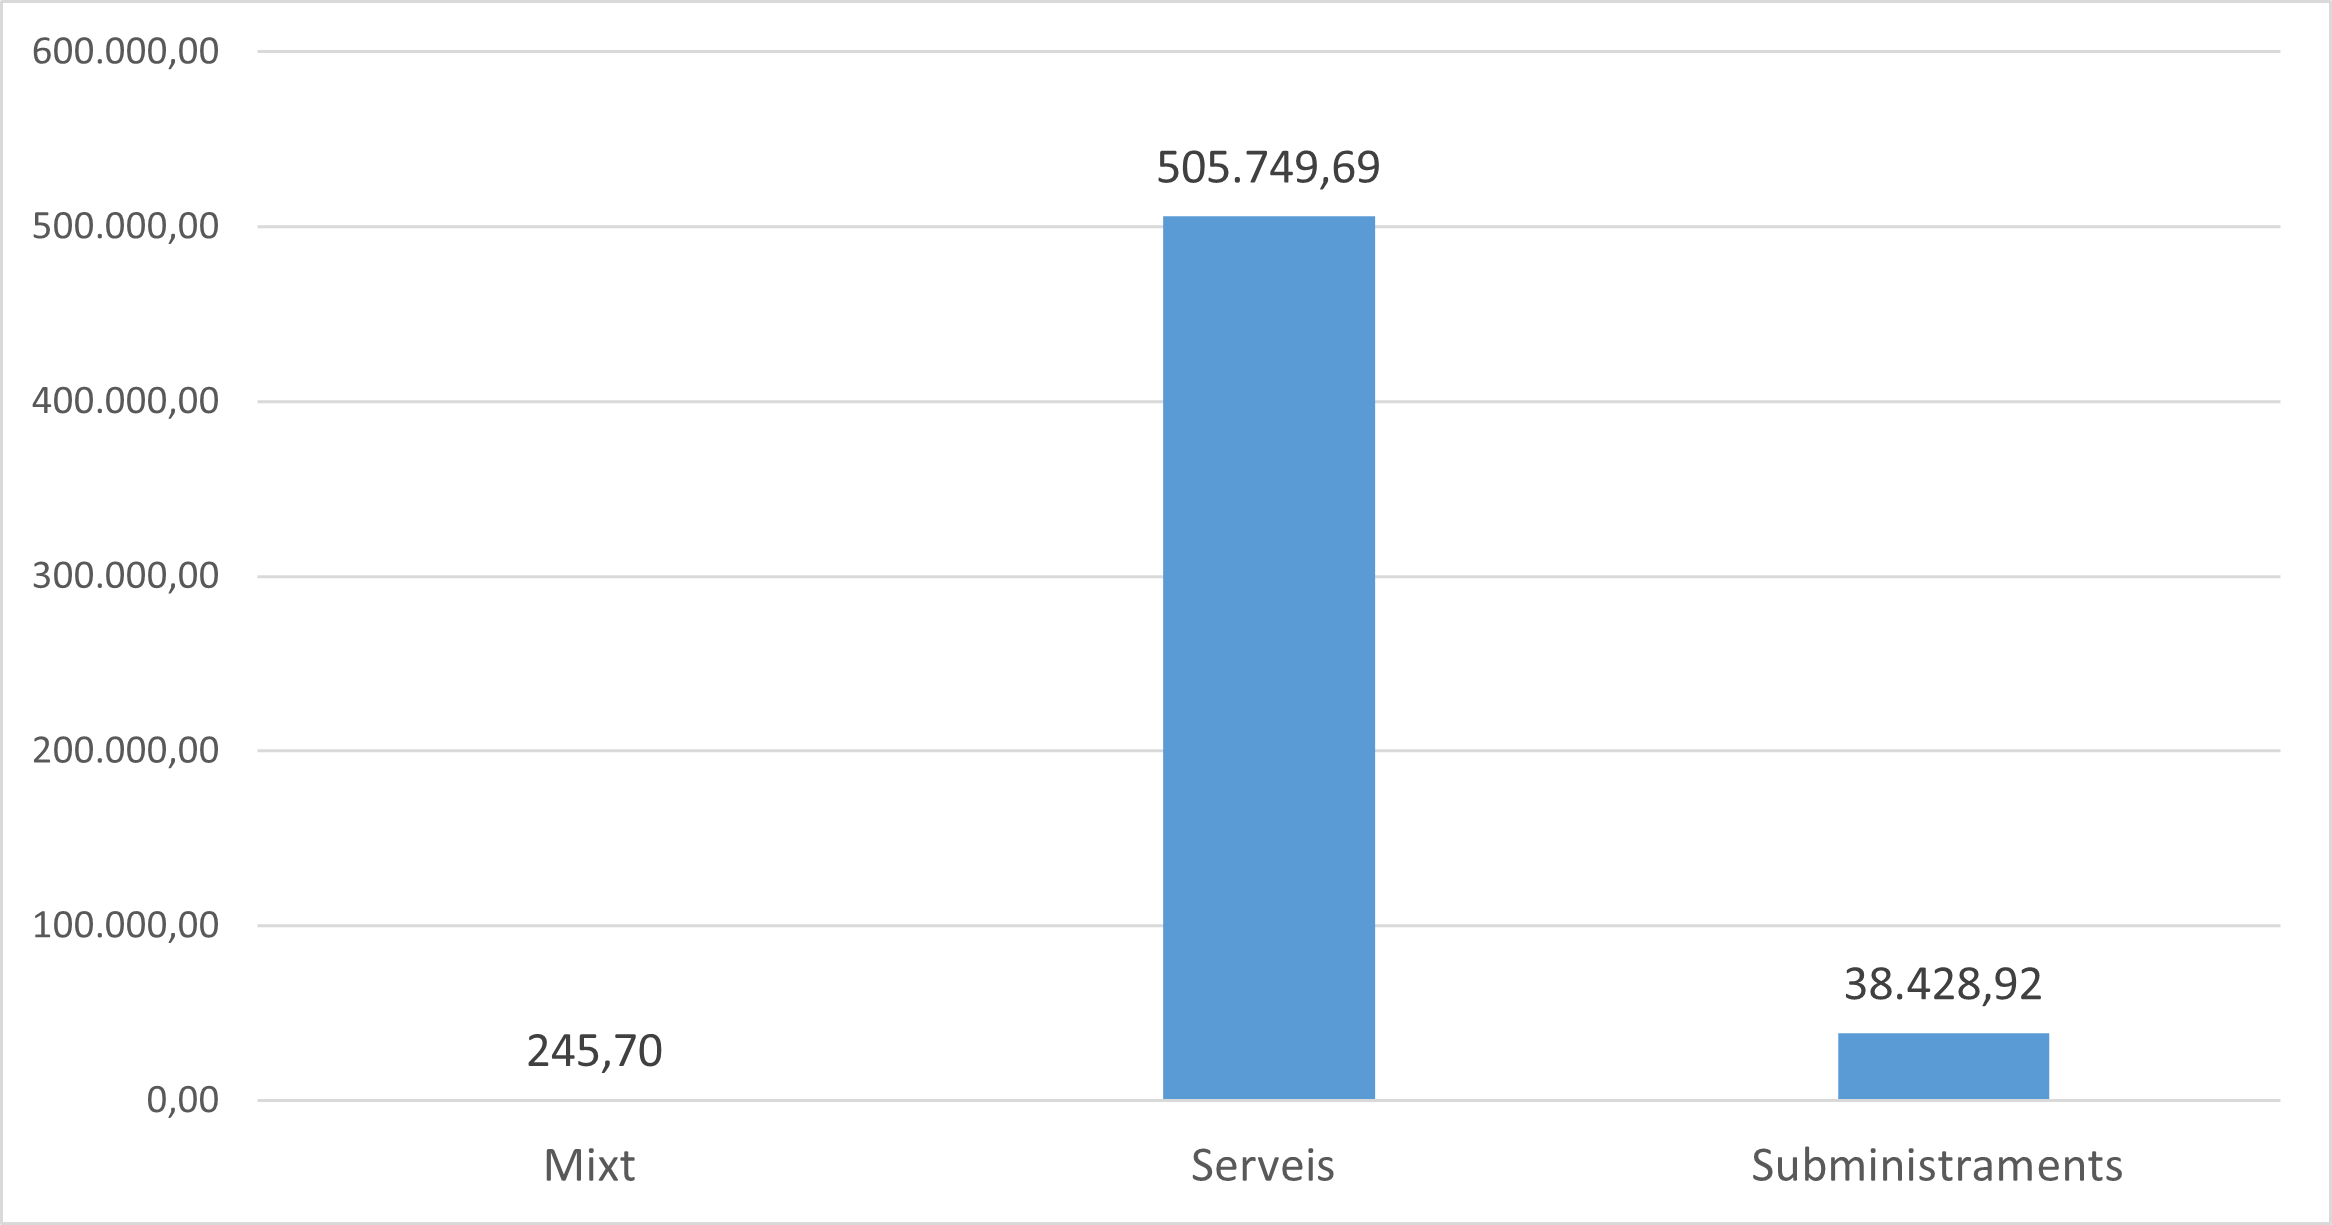
Task: Select the Mixt category label
Action: tap(589, 1166)
